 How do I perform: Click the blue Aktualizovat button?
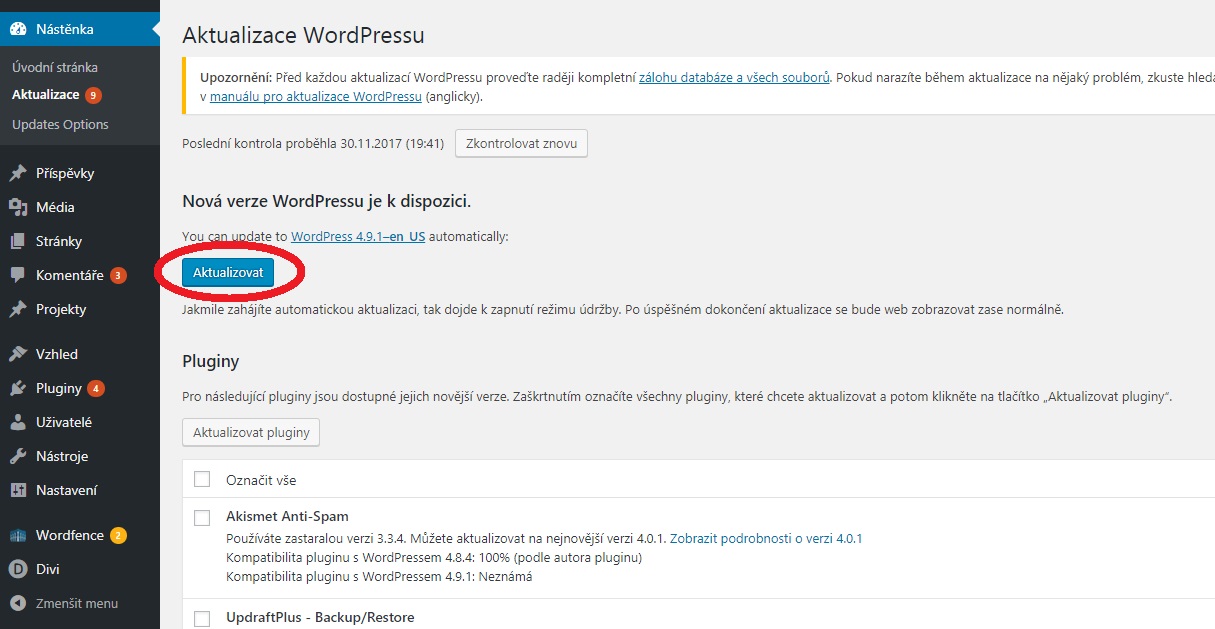(x=228, y=271)
